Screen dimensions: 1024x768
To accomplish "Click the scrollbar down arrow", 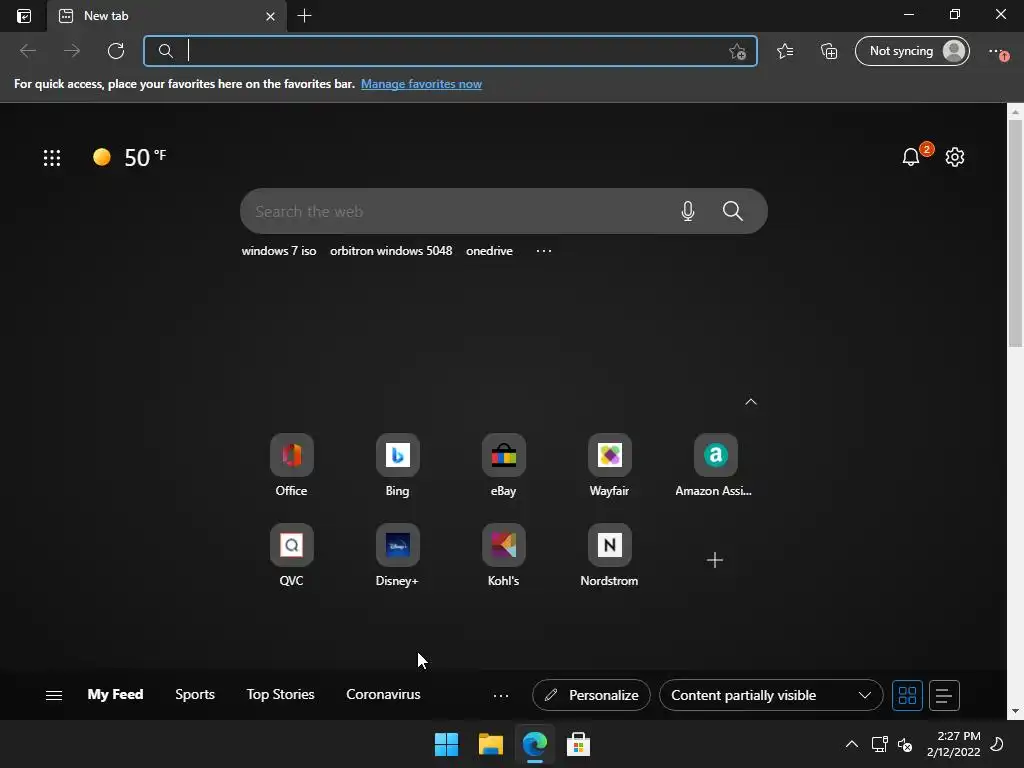I will point(1016,711).
